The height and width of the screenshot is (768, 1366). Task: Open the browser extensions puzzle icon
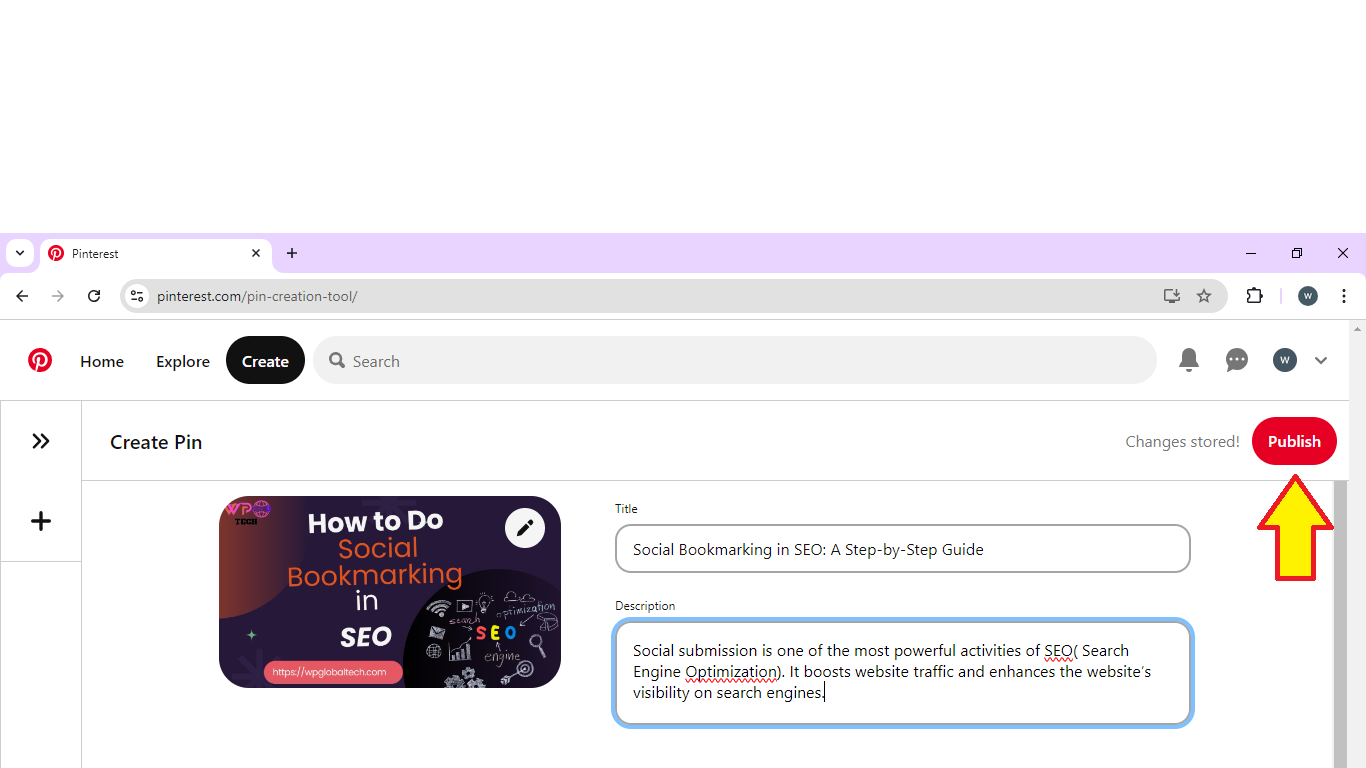(1254, 296)
